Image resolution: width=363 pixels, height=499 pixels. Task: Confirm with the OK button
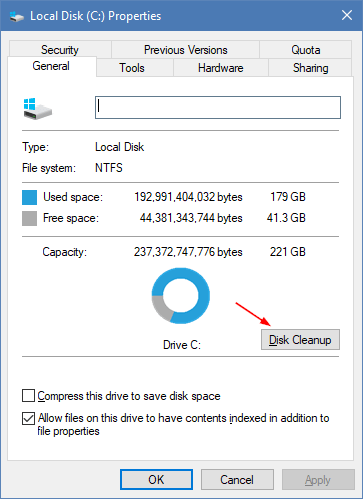point(156,480)
